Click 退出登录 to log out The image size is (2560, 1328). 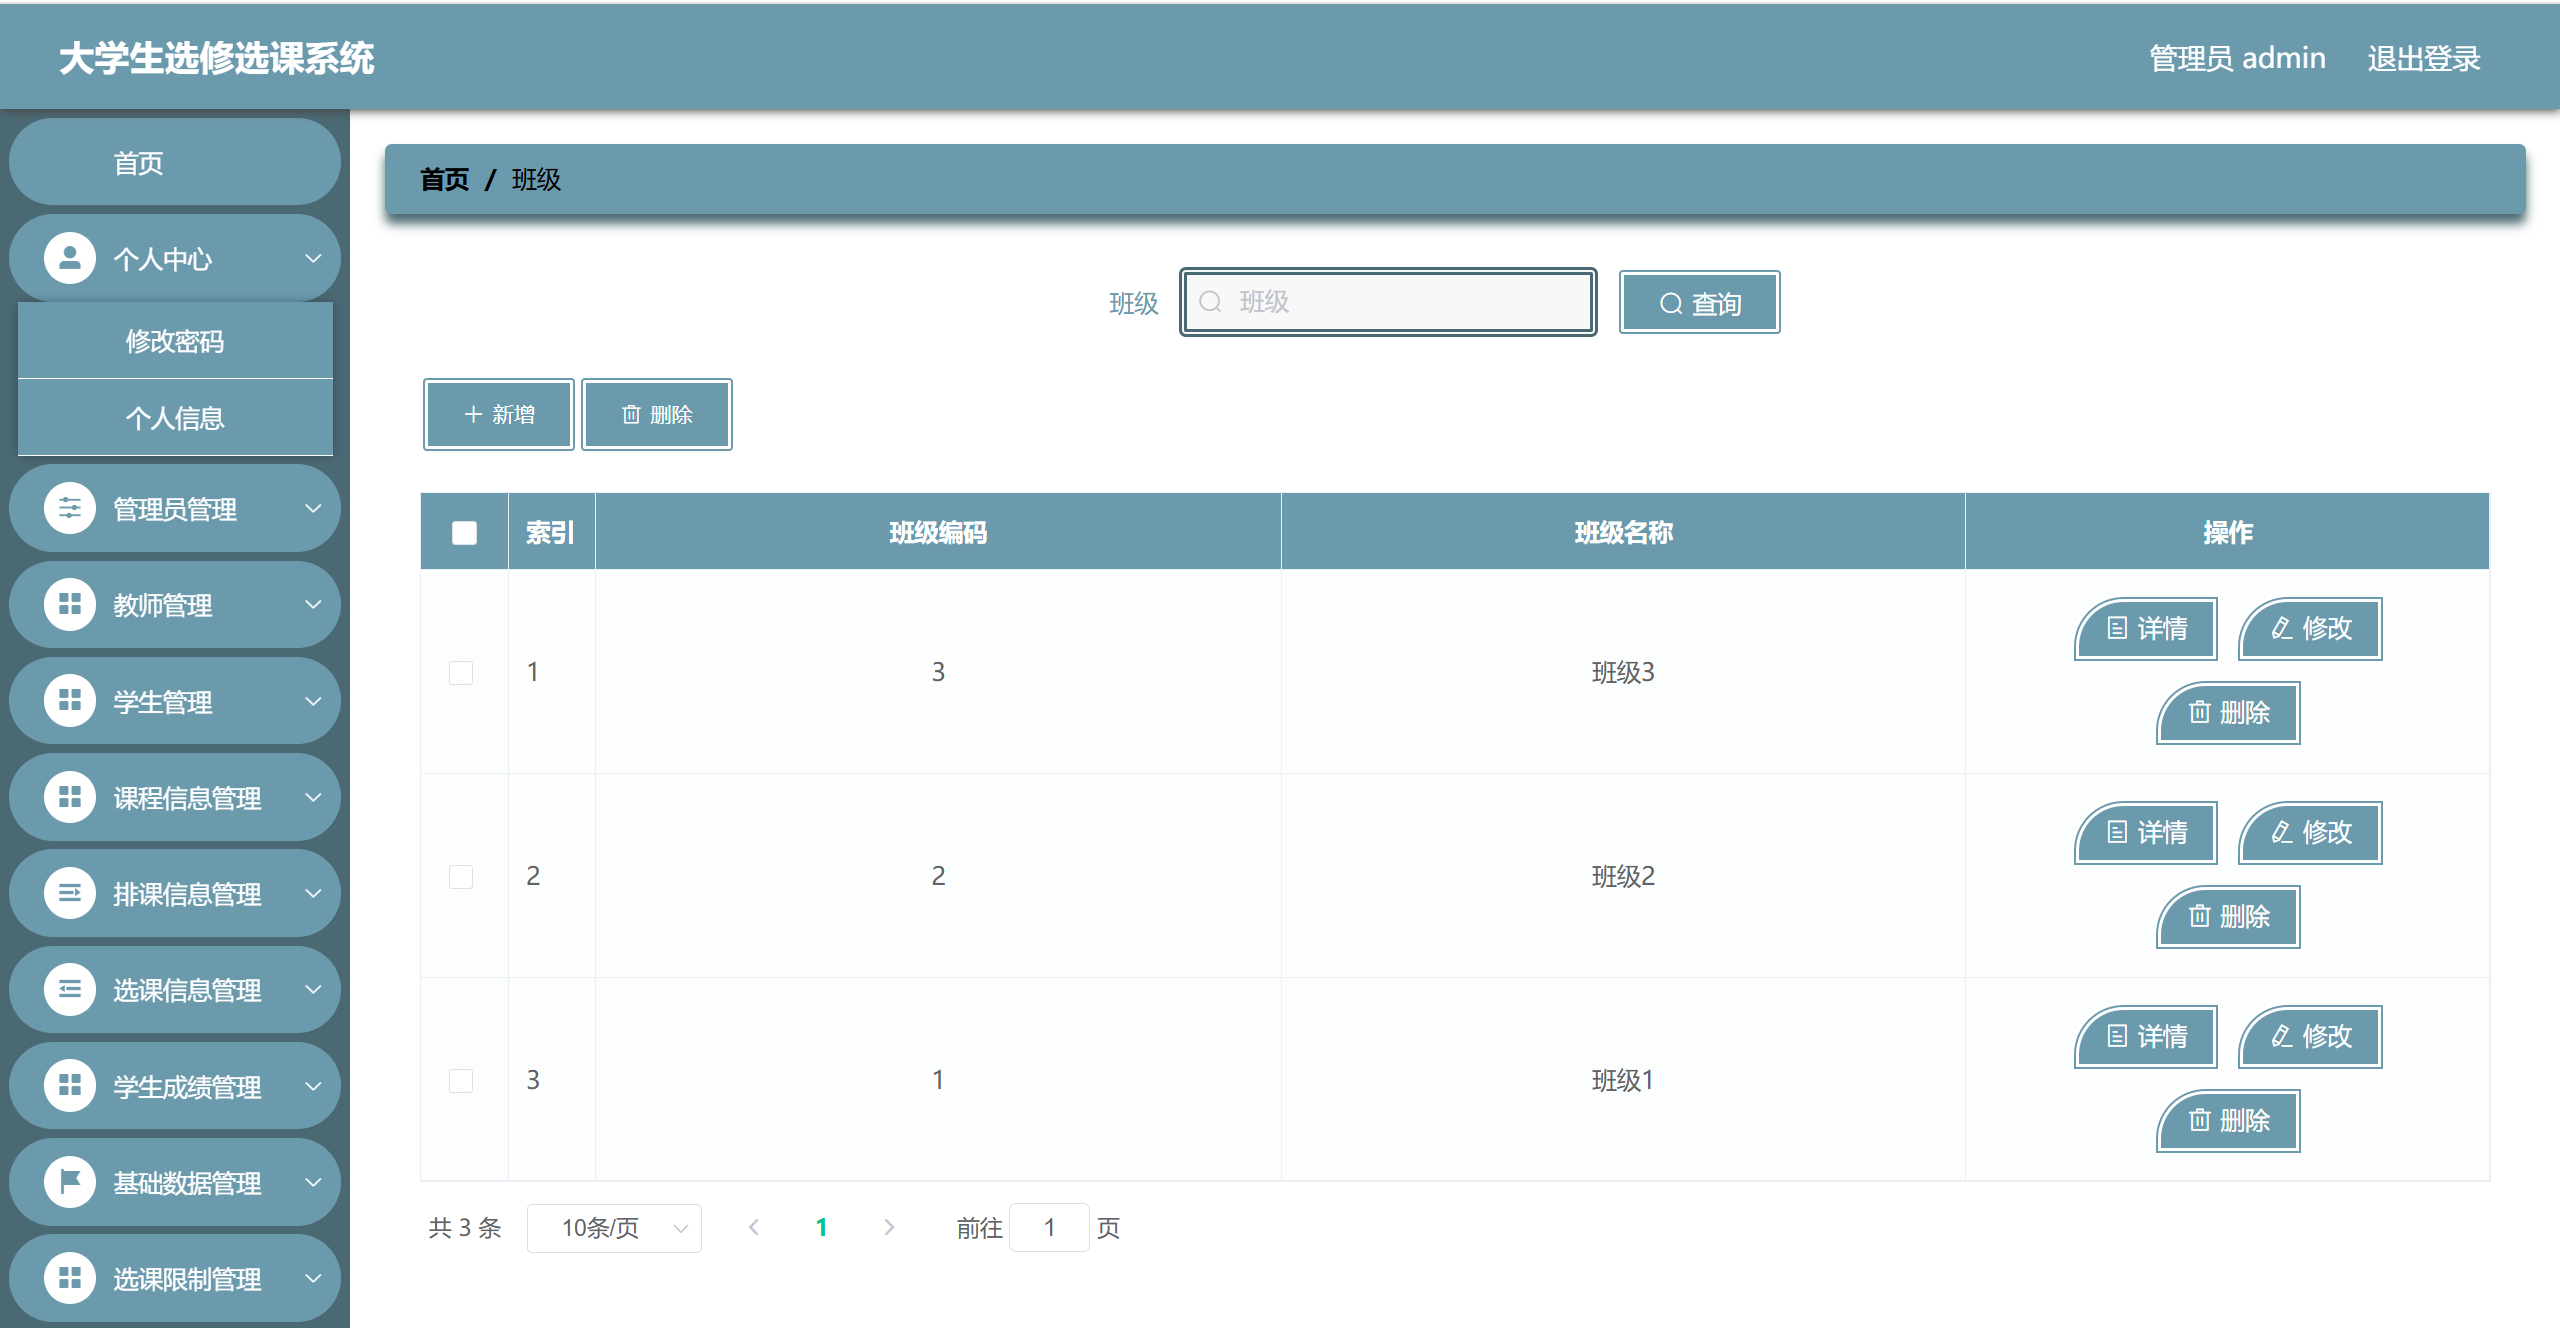tap(2423, 59)
